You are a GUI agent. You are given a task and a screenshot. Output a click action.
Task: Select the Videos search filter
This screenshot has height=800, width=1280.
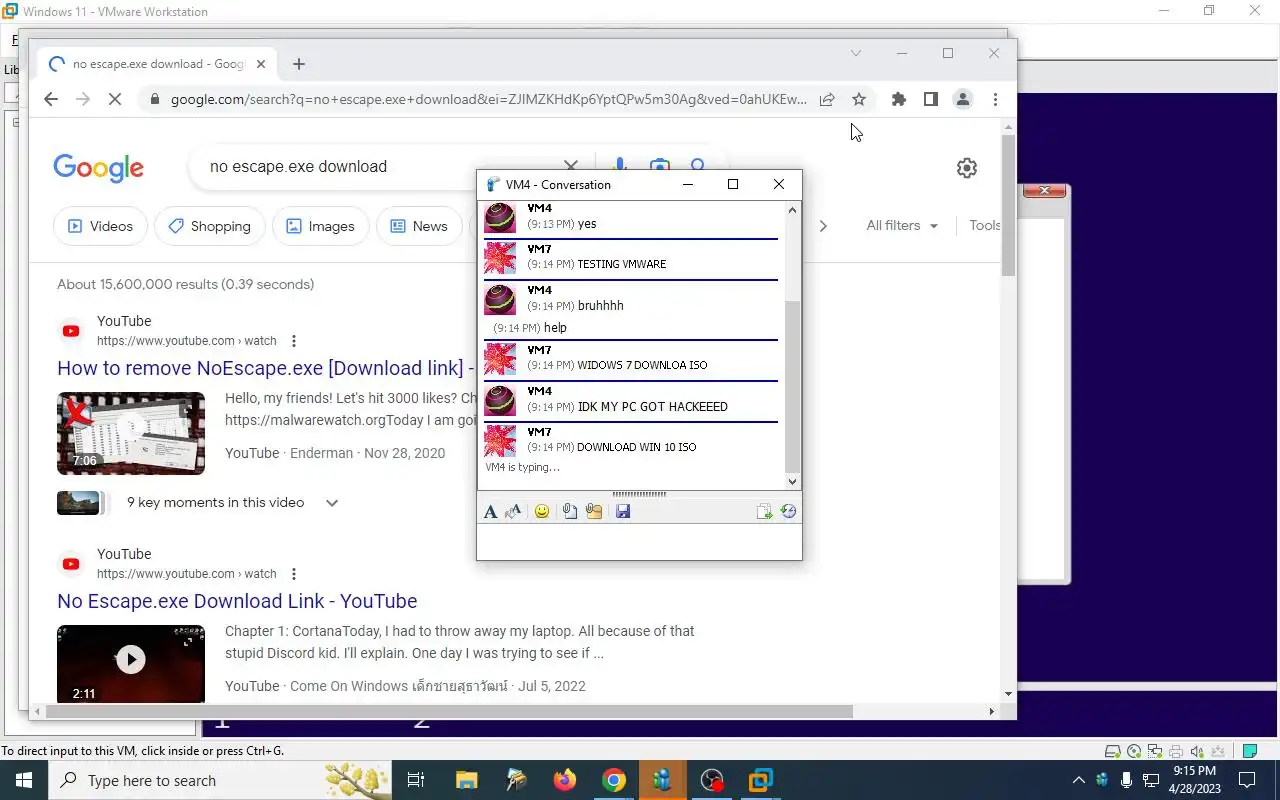tap(100, 226)
